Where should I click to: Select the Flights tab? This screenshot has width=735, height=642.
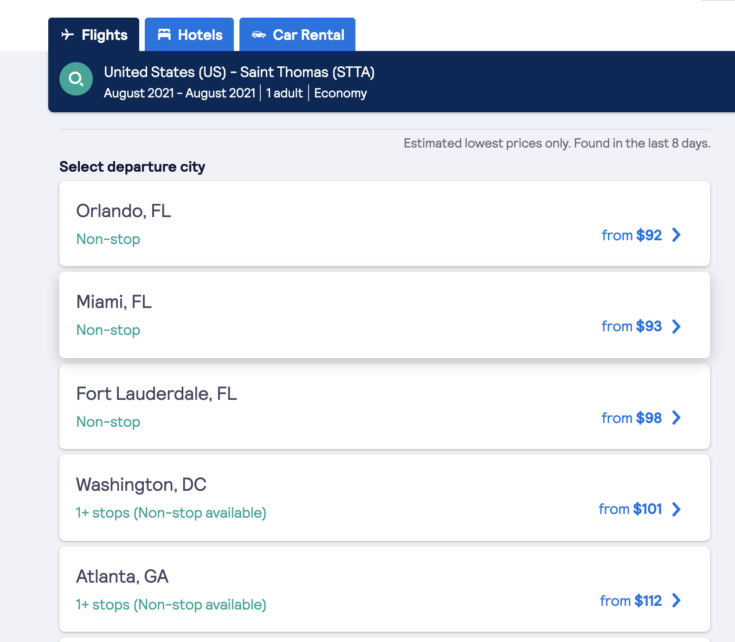pyautogui.click(x=94, y=35)
